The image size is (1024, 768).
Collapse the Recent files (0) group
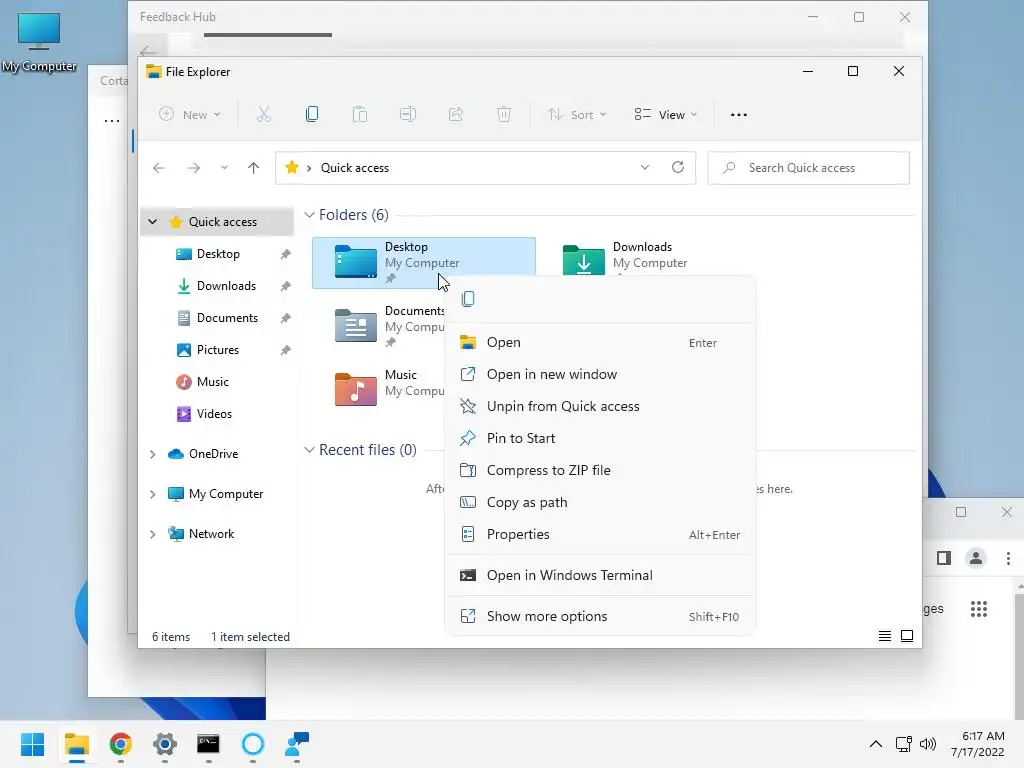(x=310, y=450)
